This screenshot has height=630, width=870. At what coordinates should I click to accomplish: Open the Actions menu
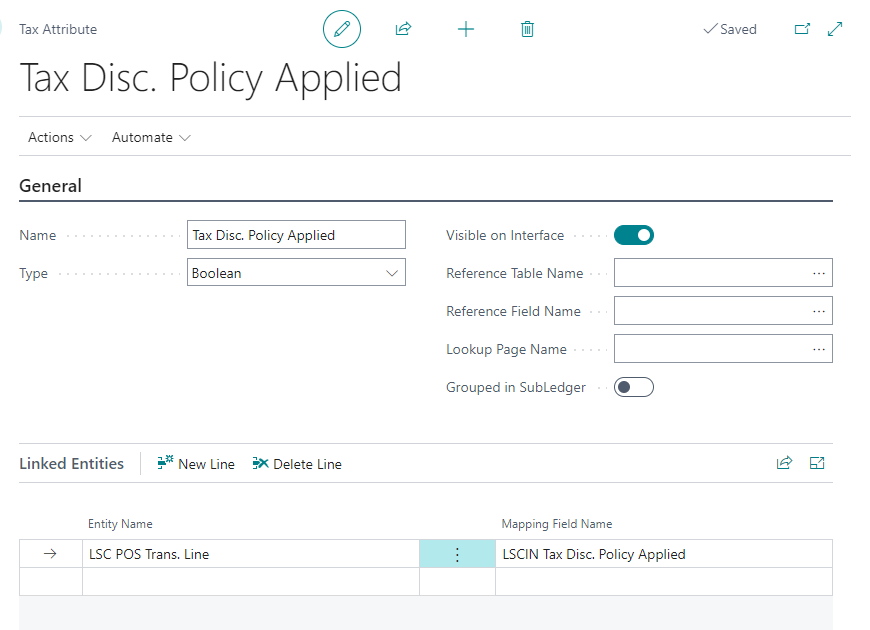pos(59,137)
